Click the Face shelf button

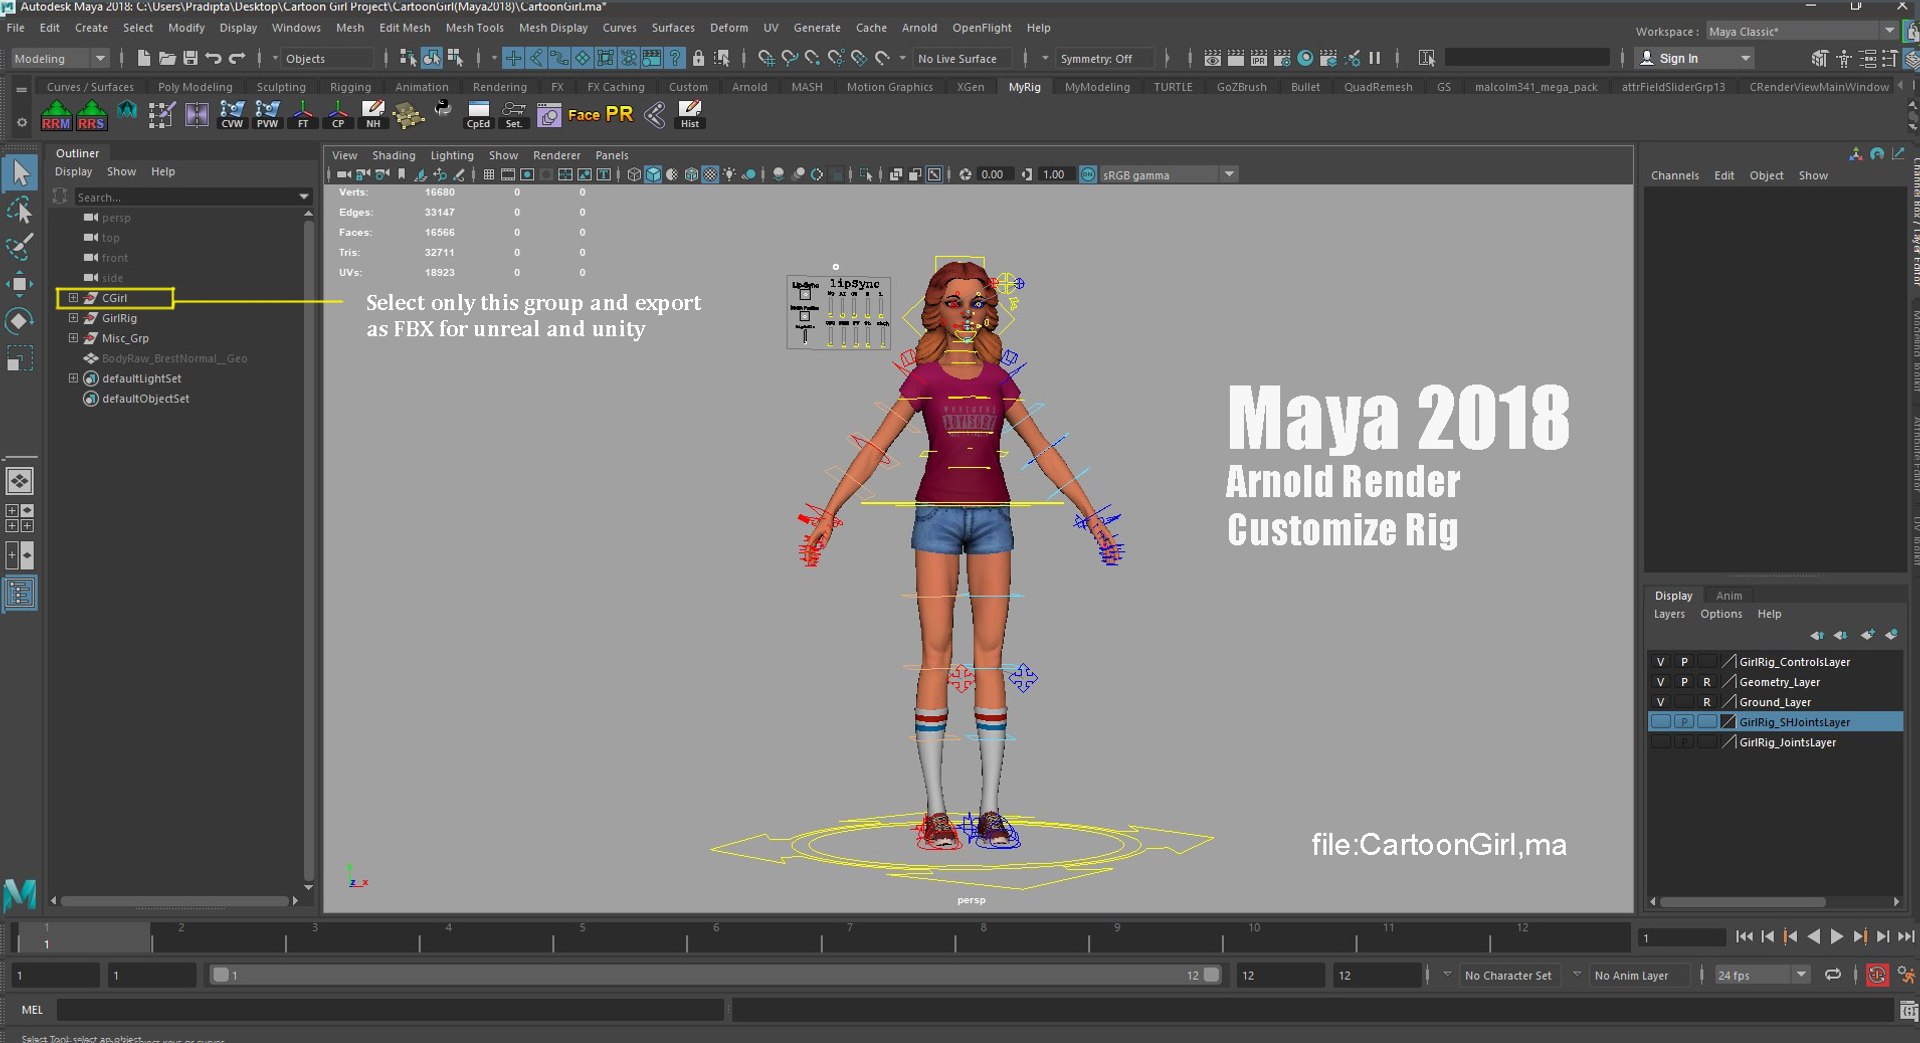(x=584, y=115)
